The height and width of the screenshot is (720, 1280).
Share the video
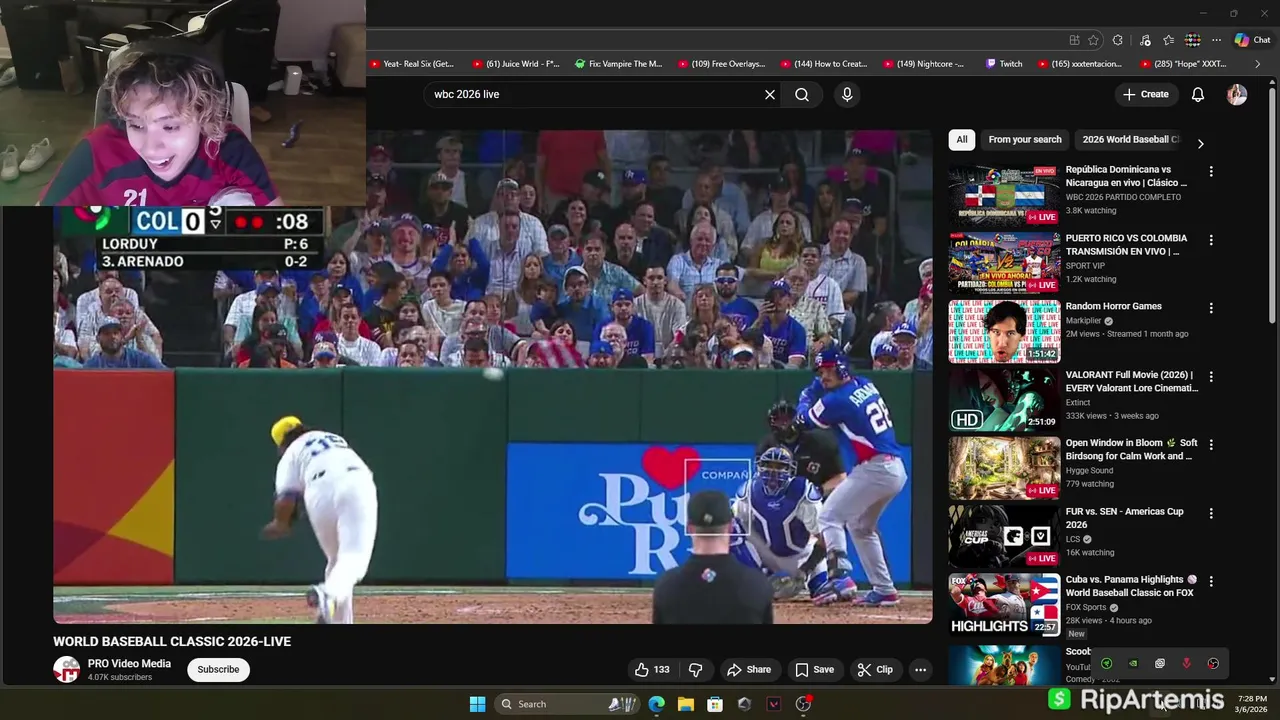[x=749, y=669]
